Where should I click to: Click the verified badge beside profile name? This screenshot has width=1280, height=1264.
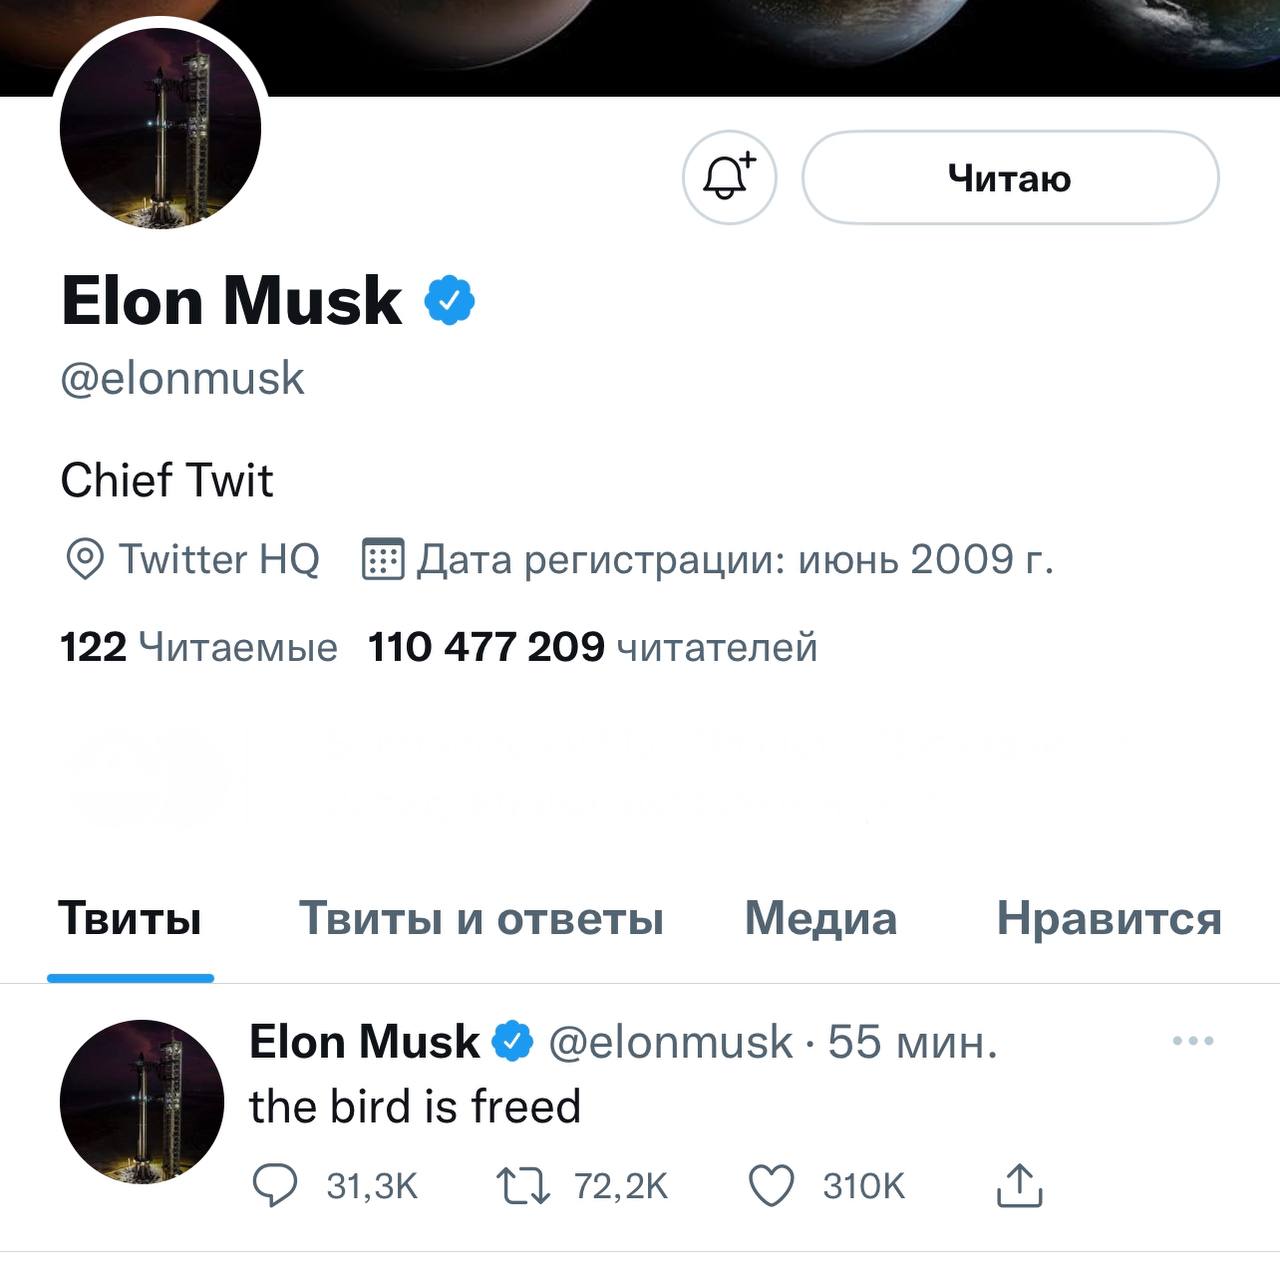tap(450, 300)
